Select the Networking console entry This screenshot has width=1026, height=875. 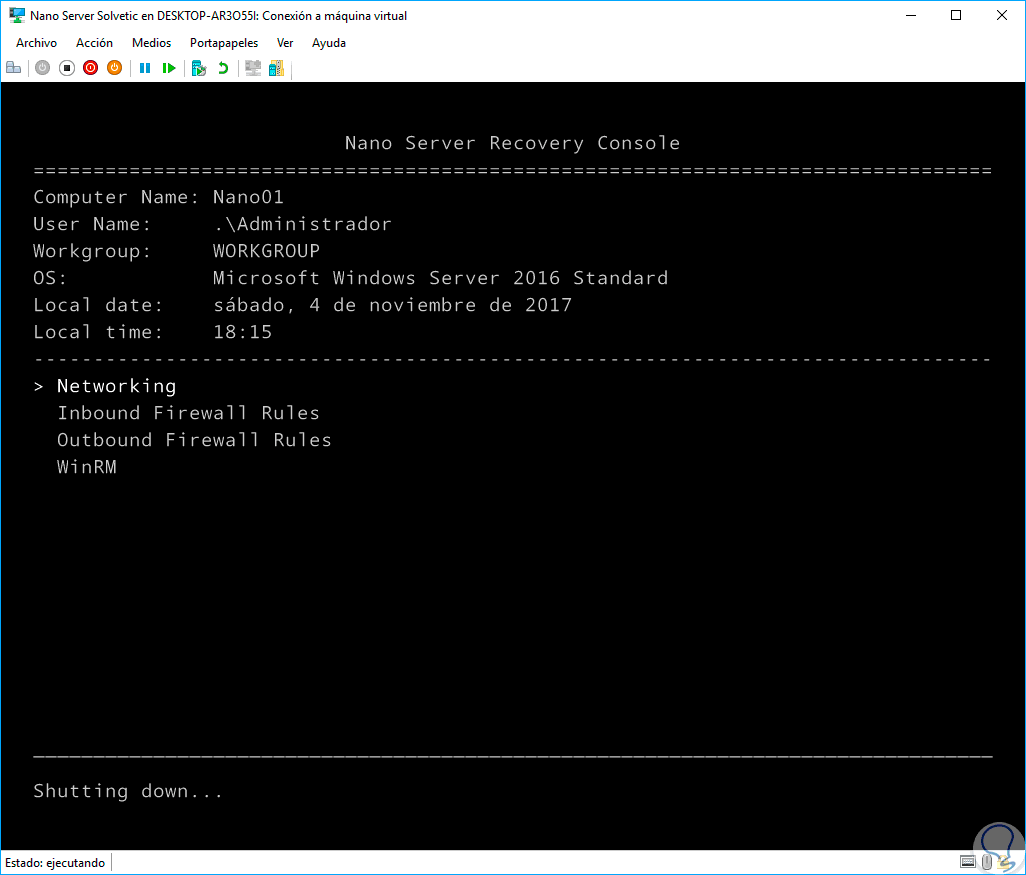coord(116,385)
